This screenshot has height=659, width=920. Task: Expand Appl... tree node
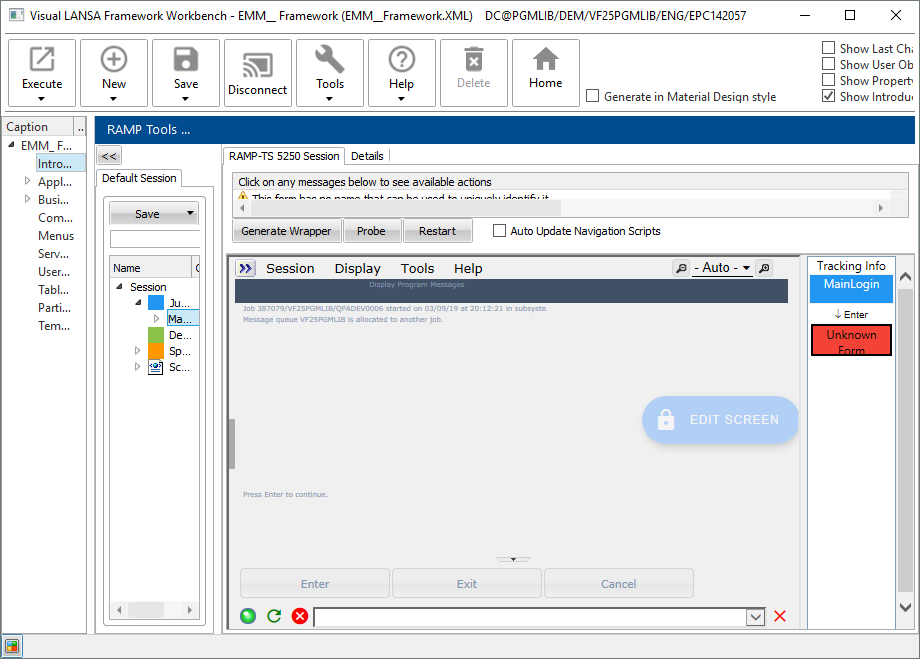coord(27,181)
